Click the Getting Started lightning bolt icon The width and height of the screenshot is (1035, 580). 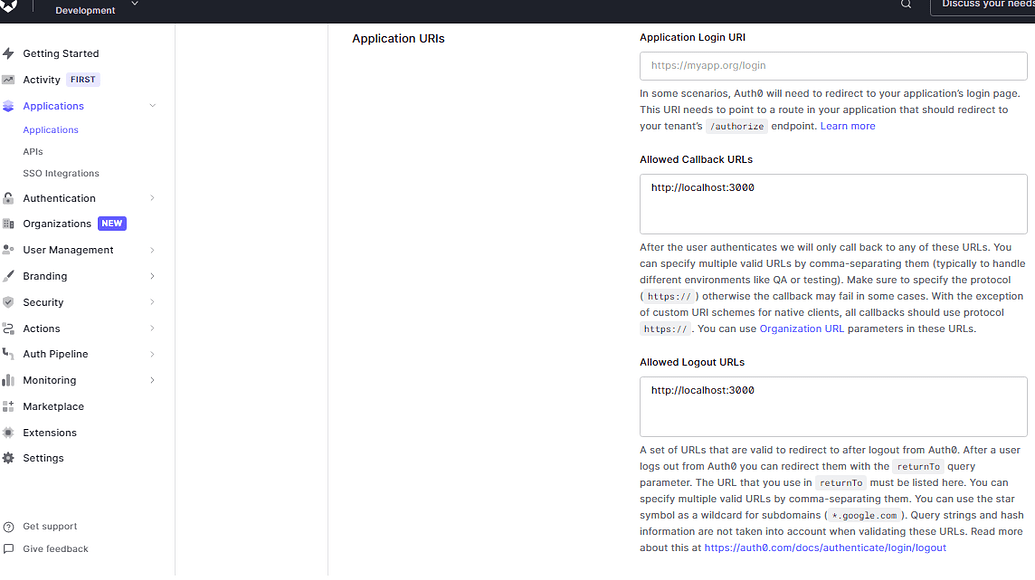click(9, 54)
